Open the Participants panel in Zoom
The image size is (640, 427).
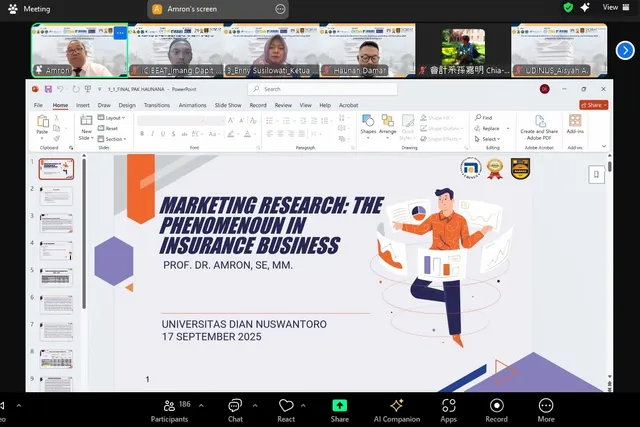point(169,411)
